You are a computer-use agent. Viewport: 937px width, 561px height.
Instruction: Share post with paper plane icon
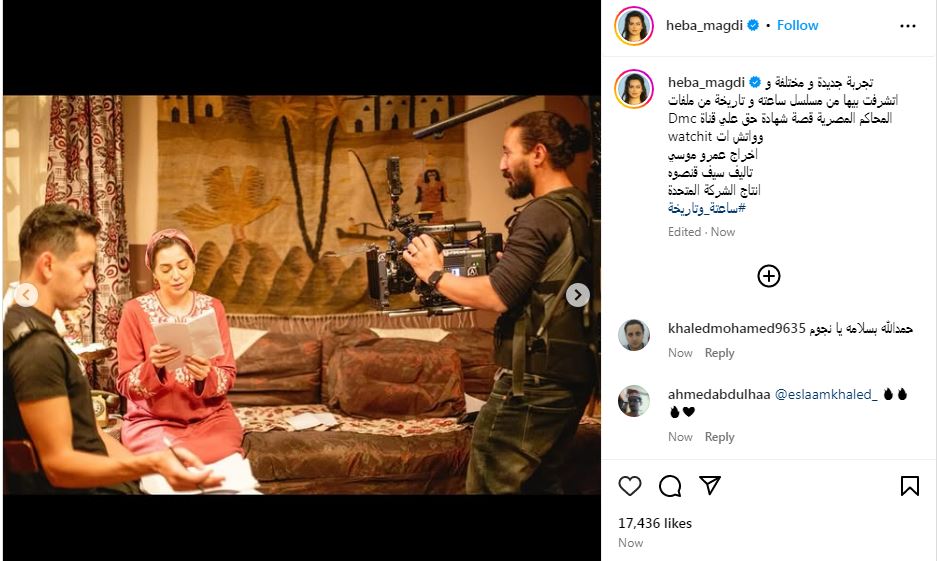[x=710, y=485]
